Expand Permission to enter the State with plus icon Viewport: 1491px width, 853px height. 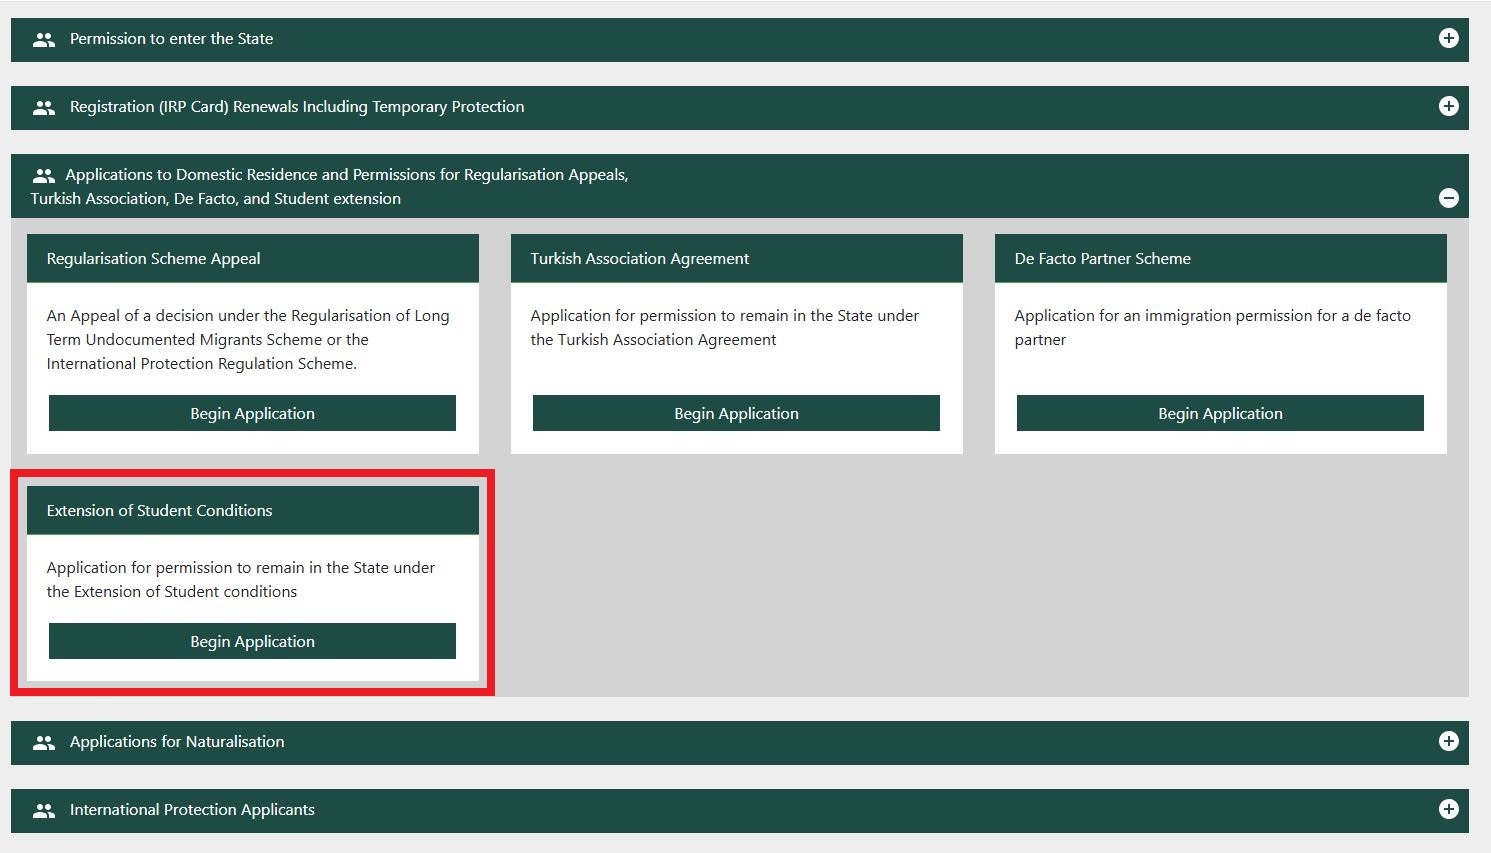[1448, 38]
